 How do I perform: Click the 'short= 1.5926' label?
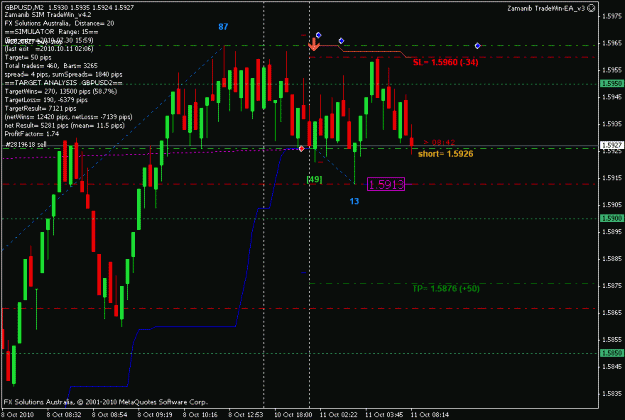tap(446, 154)
